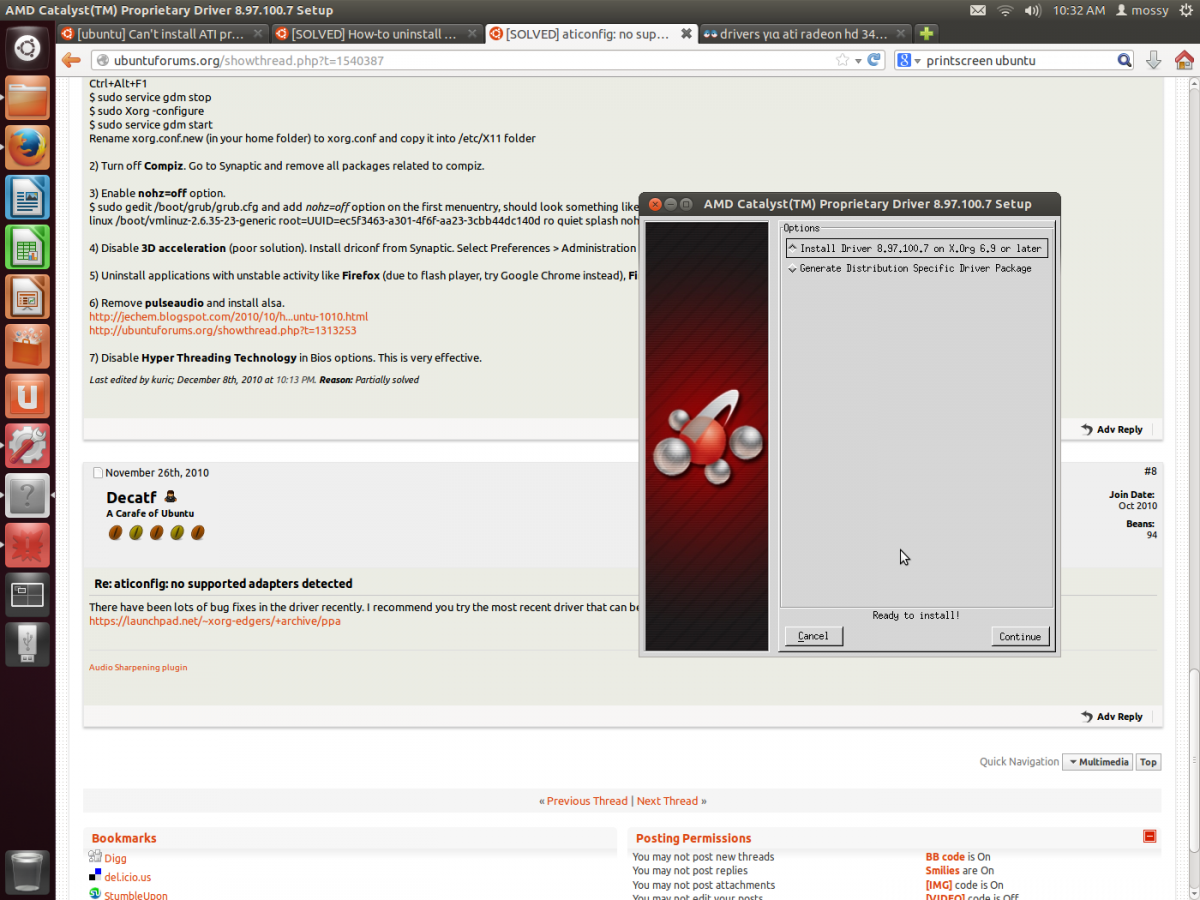Bookmark this page with the star icon
Image resolution: width=1200 pixels, height=900 pixels.
(842, 60)
